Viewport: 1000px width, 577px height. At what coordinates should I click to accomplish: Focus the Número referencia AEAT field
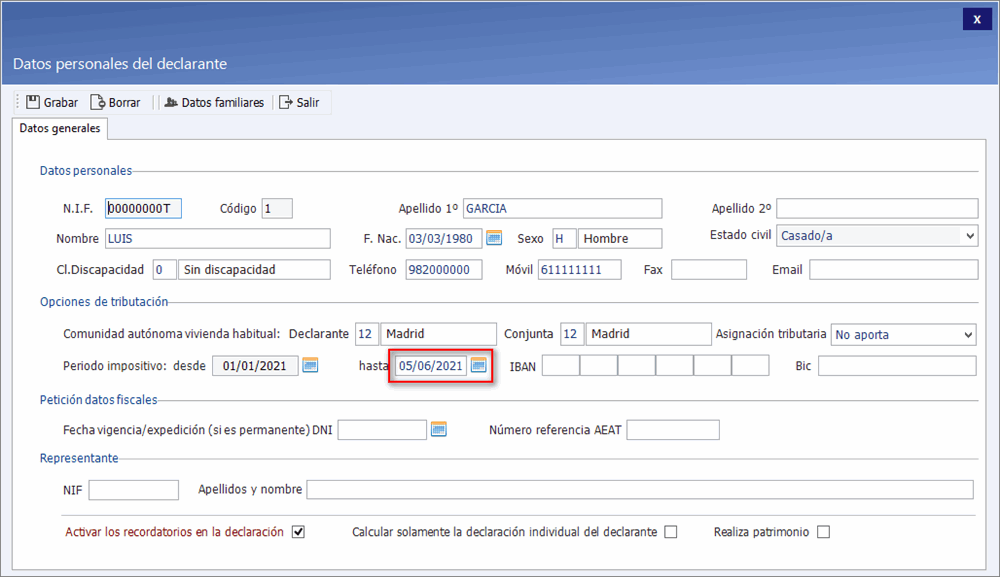coord(672,430)
